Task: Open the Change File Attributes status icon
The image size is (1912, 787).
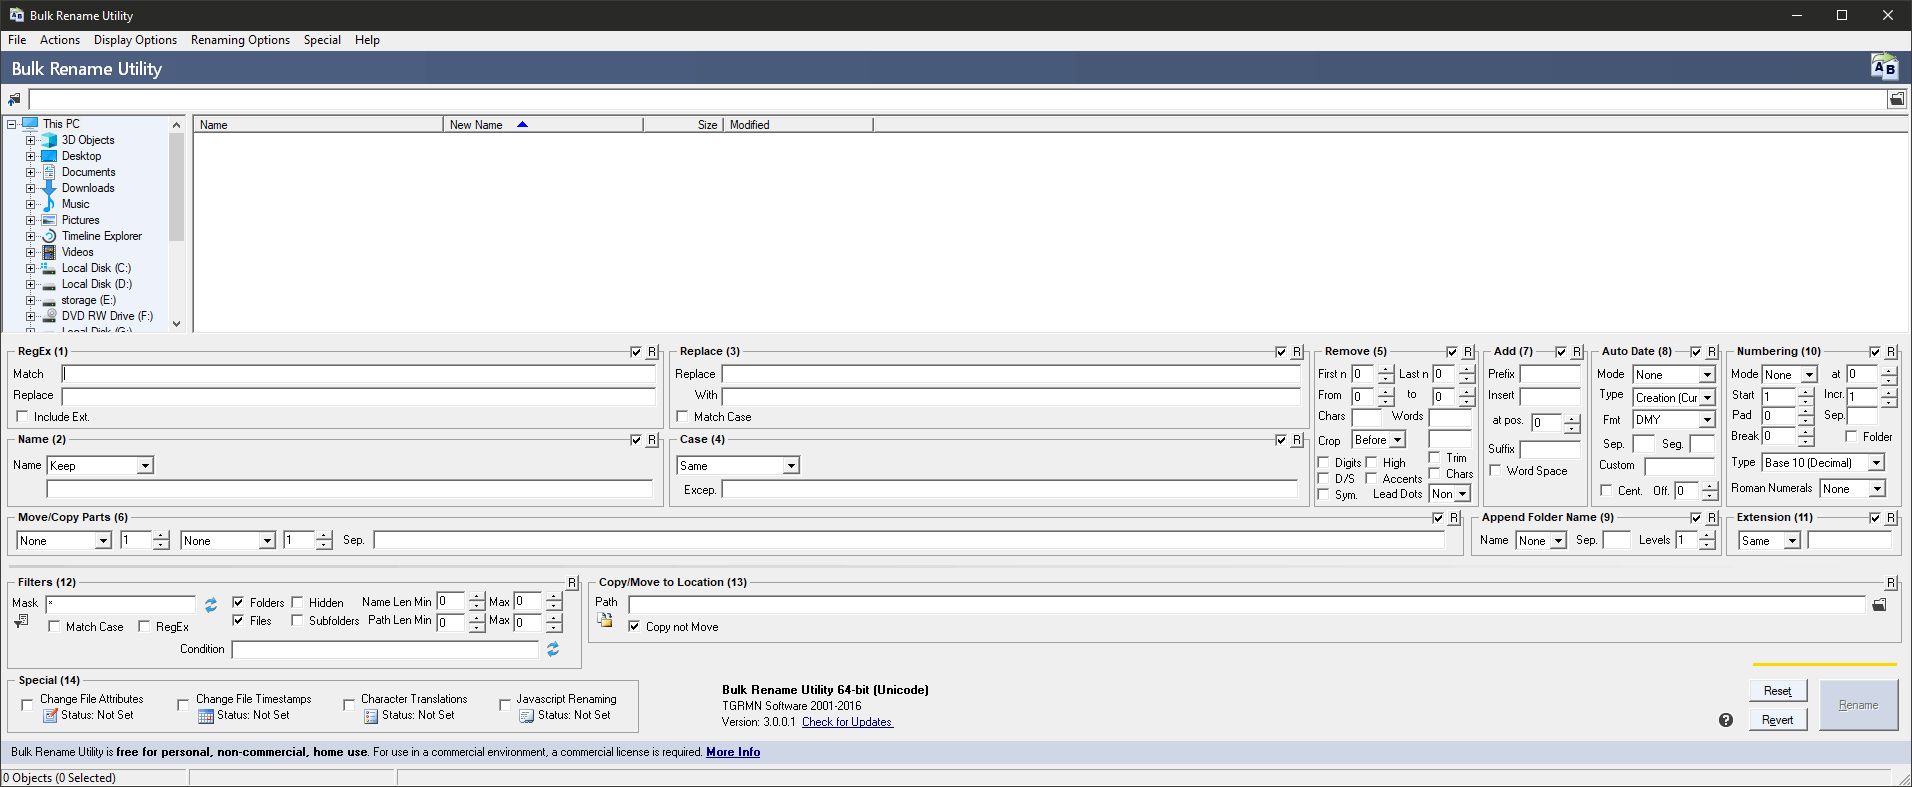Action: coord(50,716)
